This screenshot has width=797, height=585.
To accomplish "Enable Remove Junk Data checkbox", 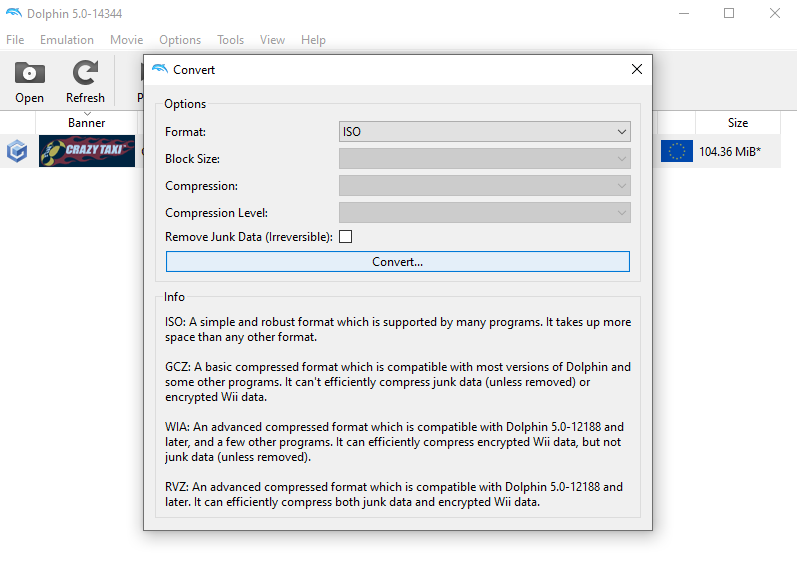I will [346, 237].
